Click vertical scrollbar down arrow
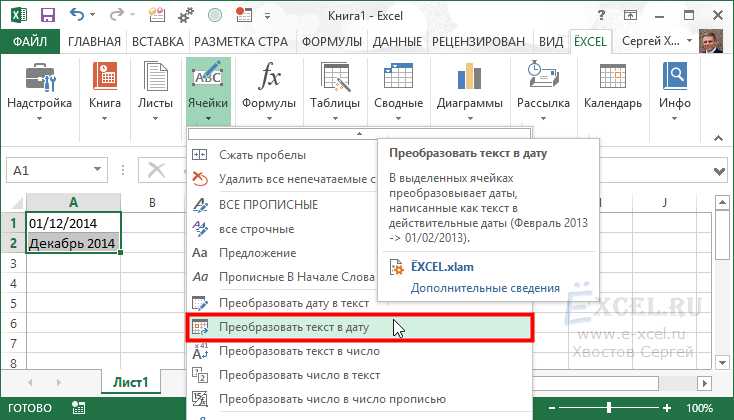Viewport: 734px width, 420px height. (722, 362)
